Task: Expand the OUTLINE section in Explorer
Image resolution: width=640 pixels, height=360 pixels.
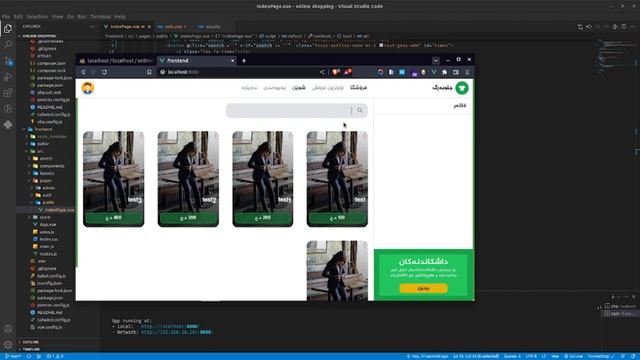Action: [31, 342]
